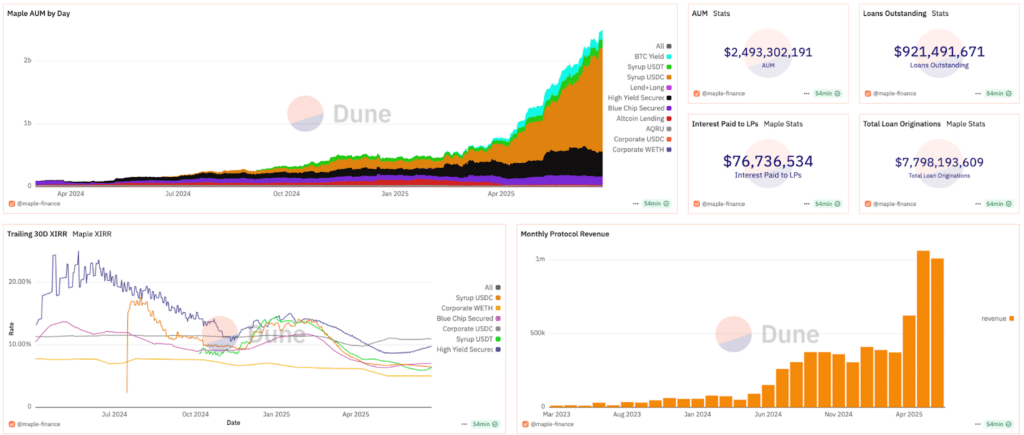Click the $76,736,534 Interest Paid value
This screenshot has height=435, width=1024.
[x=767, y=161]
